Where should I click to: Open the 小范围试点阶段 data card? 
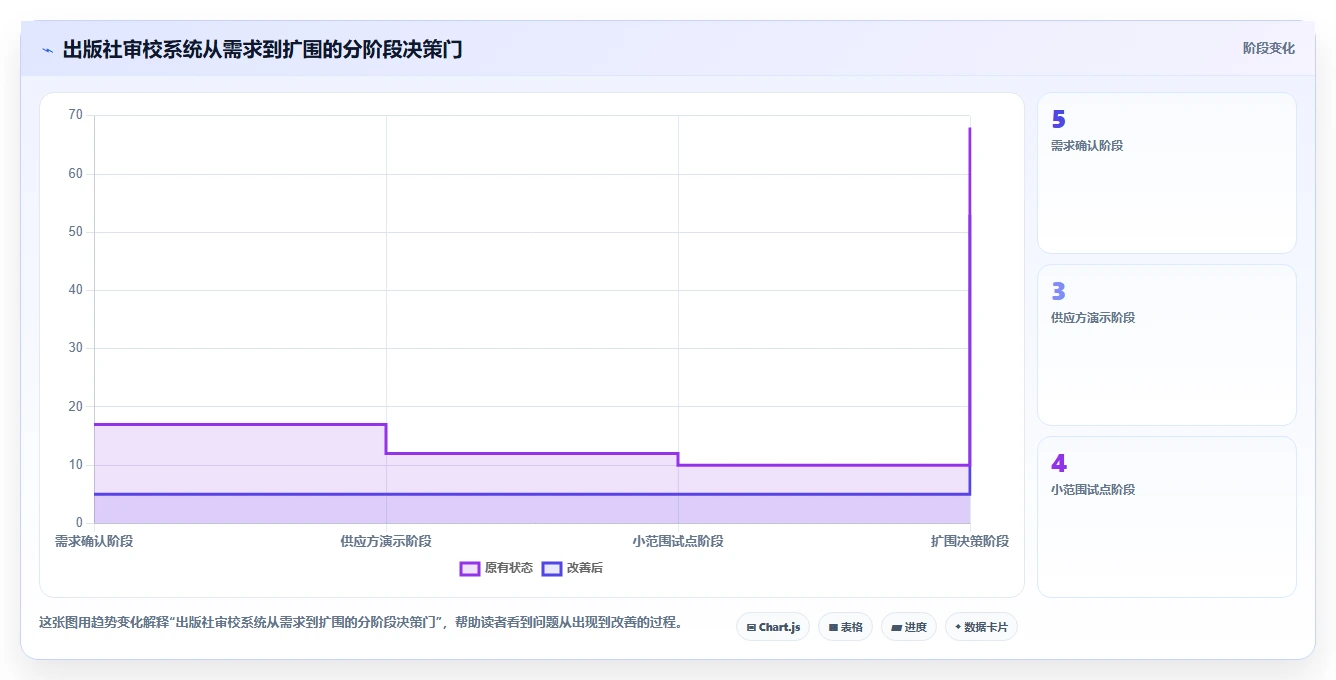click(x=1167, y=517)
